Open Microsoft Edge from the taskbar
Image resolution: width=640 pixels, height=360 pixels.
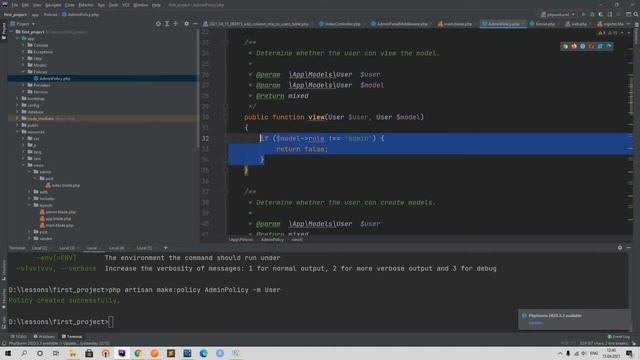(203, 353)
